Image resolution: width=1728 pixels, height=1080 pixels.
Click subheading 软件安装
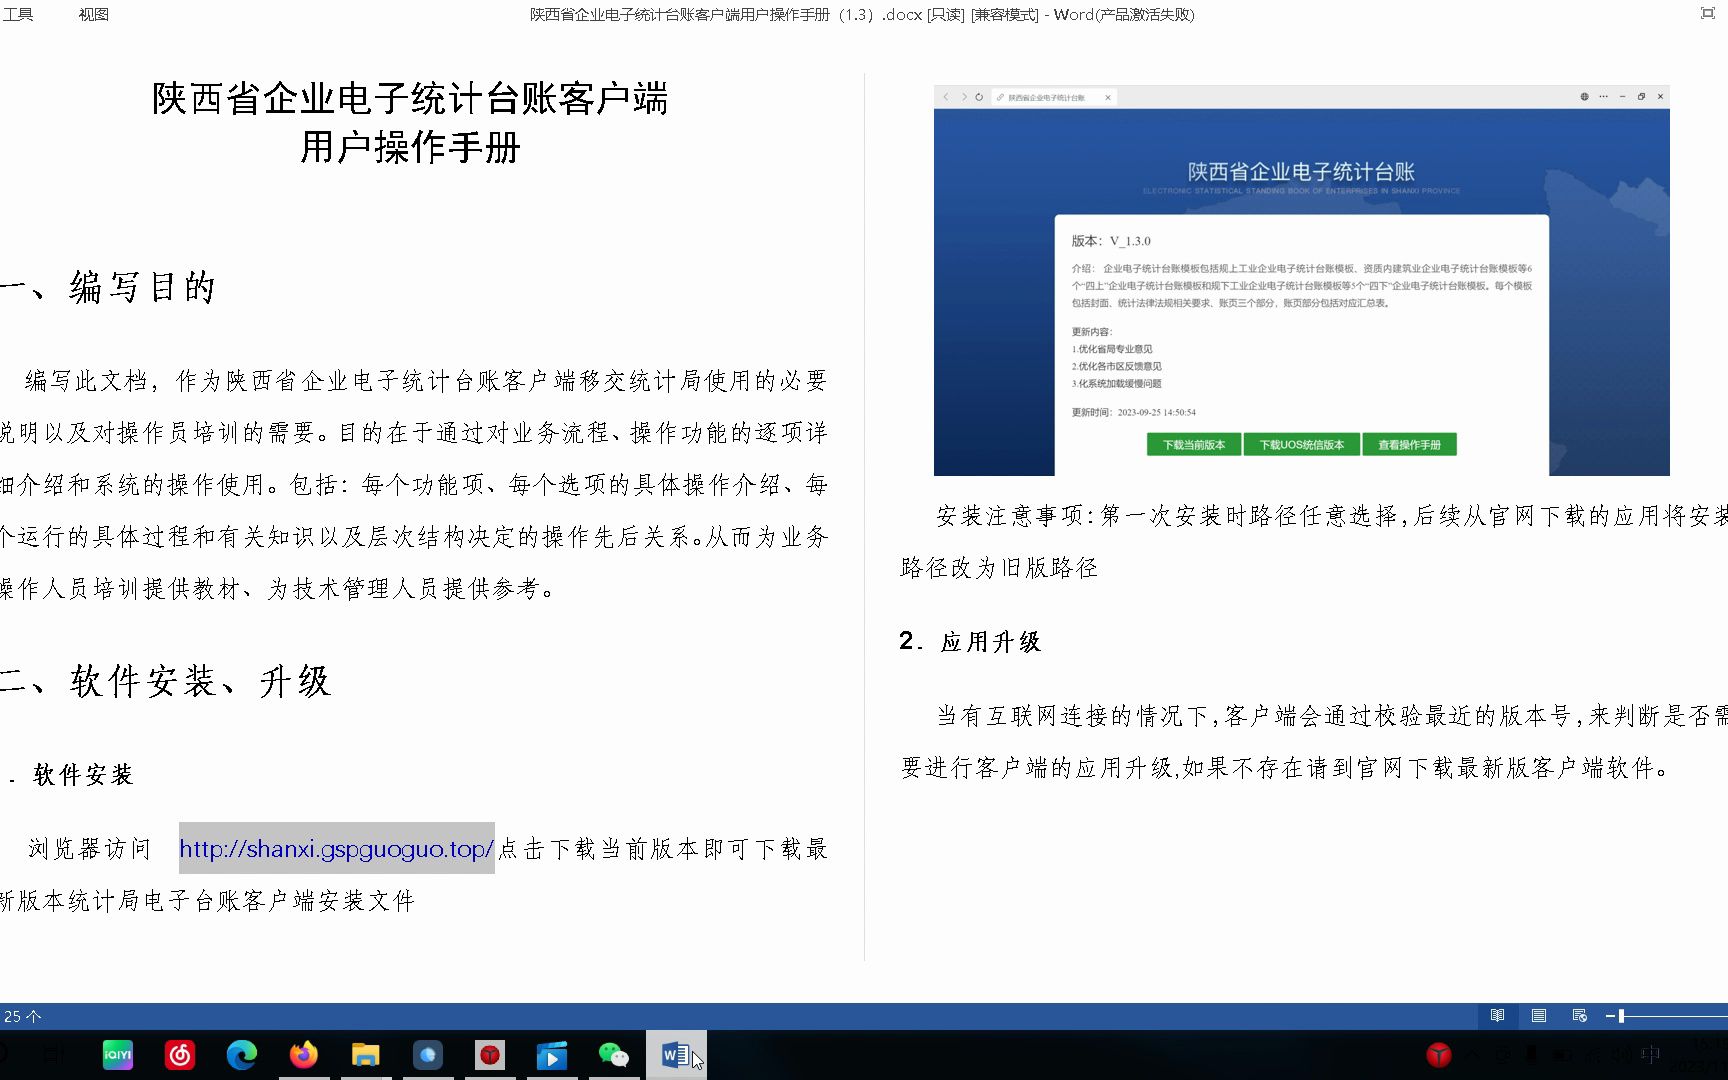click(x=83, y=775)
